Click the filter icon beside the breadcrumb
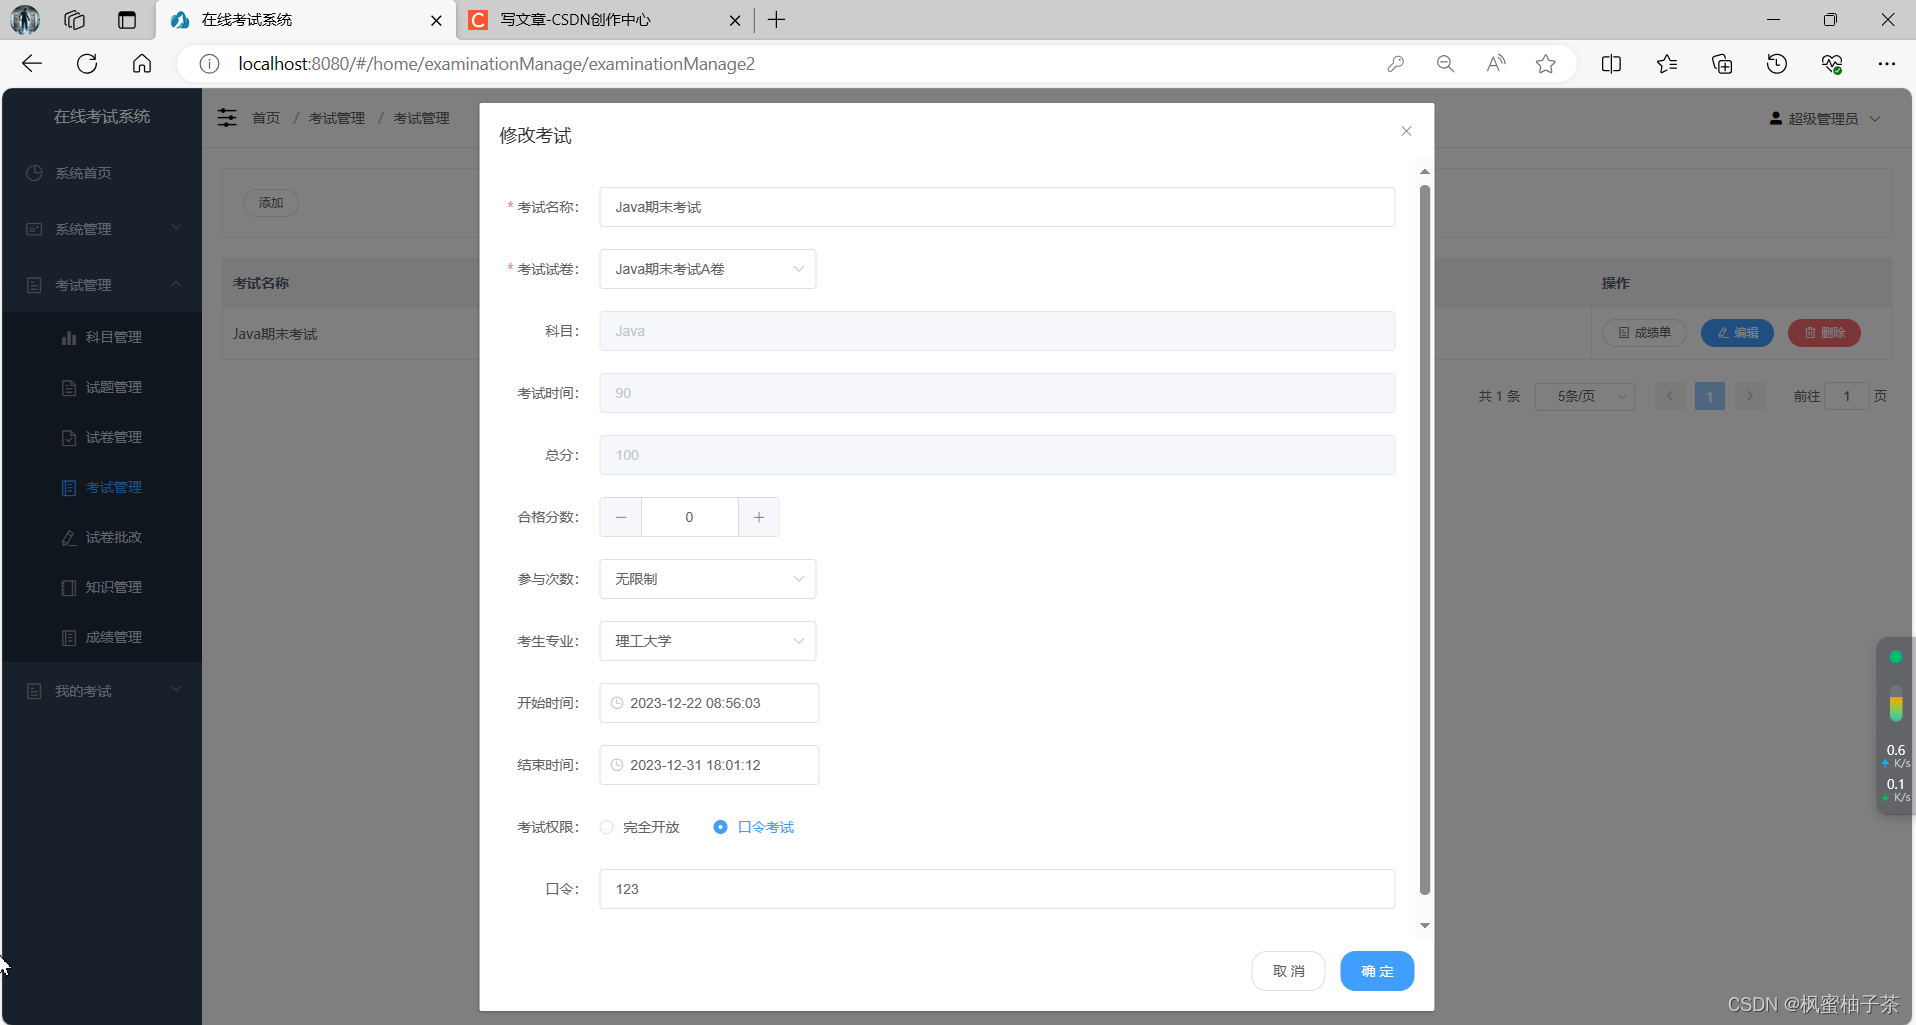The image size is (1916, 1025). click(x=227, y=117)
